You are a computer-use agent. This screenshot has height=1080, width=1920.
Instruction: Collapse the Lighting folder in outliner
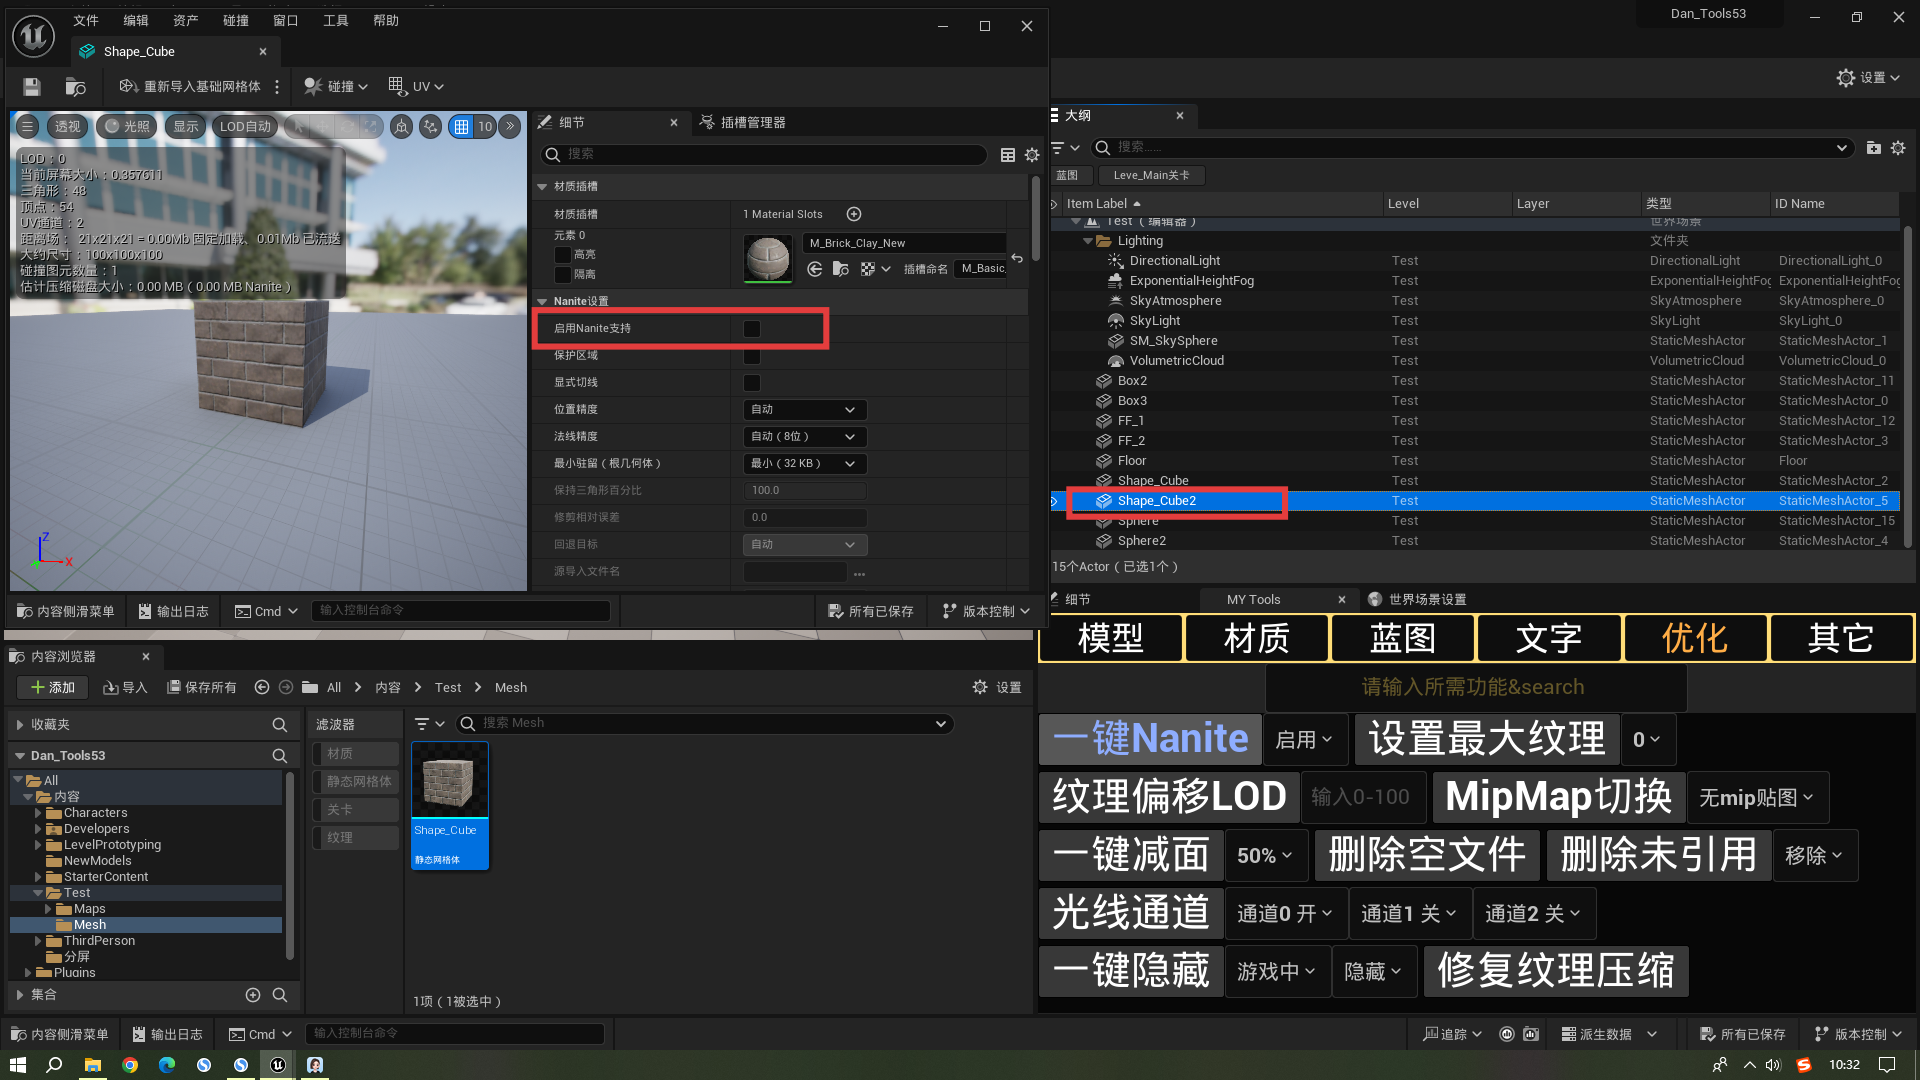1088,241
